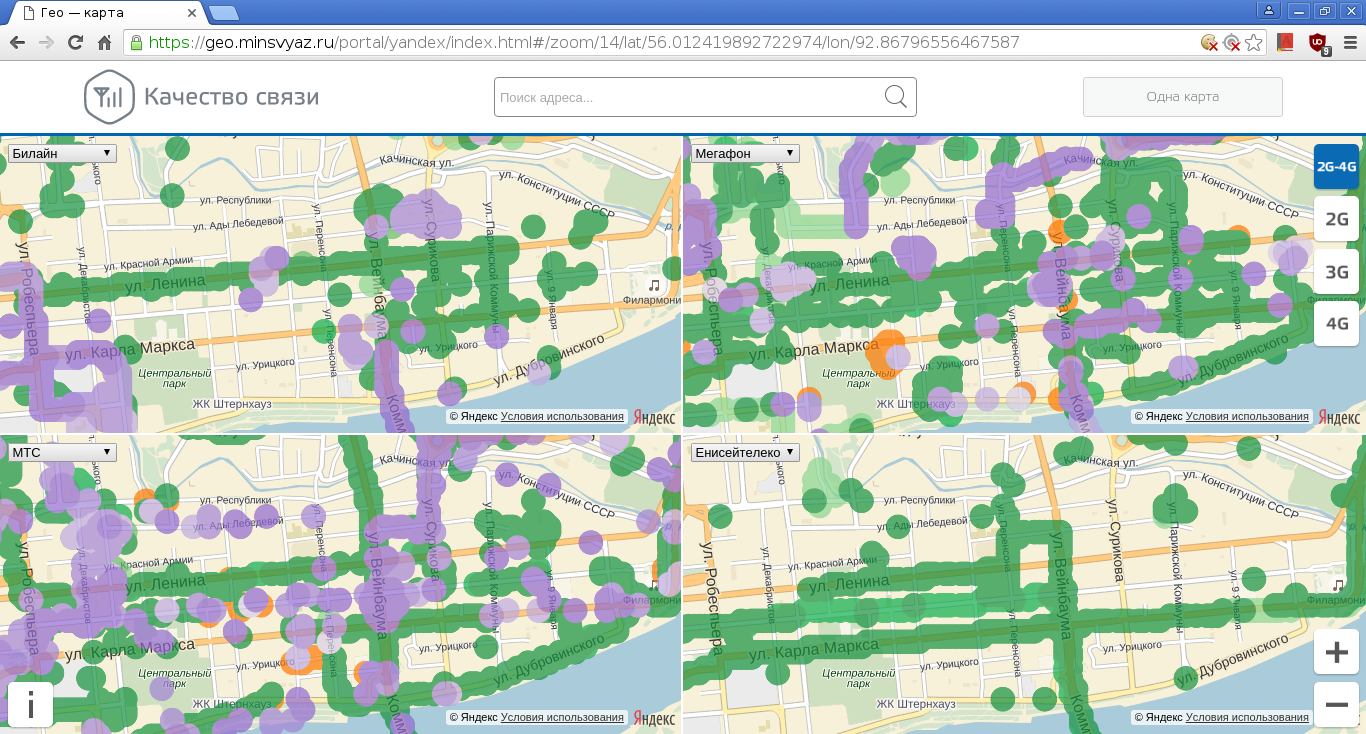Open the МТС operator dropdown
This screenshot has width=1366, height=734.
62,452
